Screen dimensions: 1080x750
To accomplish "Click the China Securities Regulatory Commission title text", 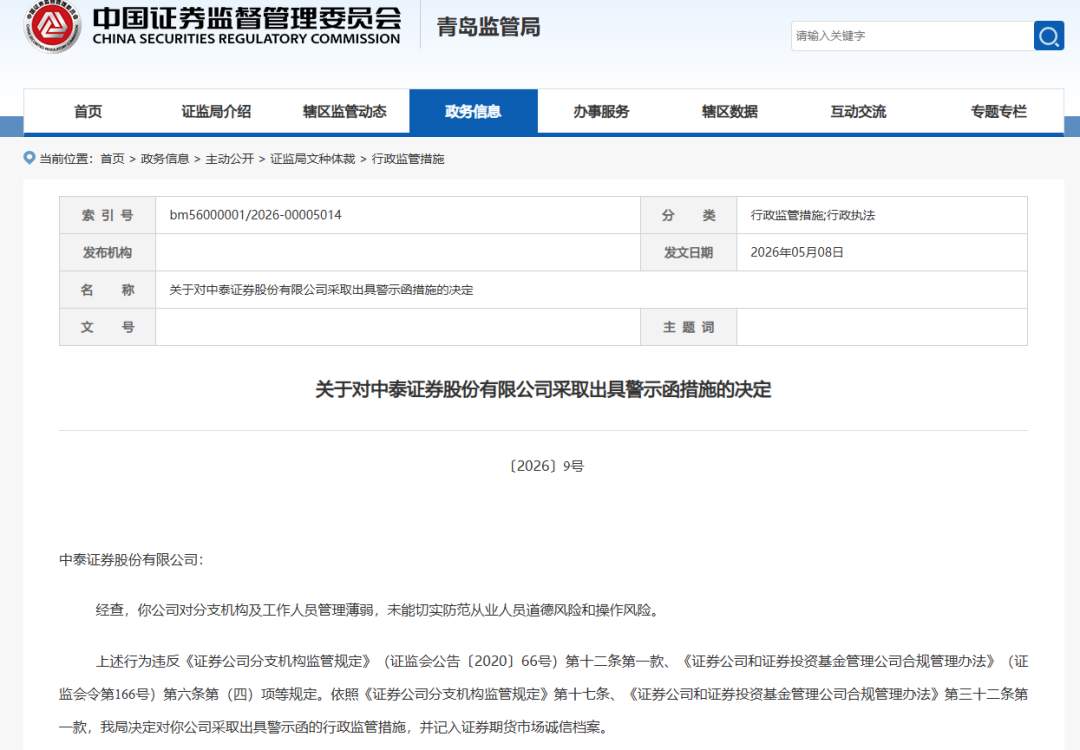I will click(x=246, y=26).
